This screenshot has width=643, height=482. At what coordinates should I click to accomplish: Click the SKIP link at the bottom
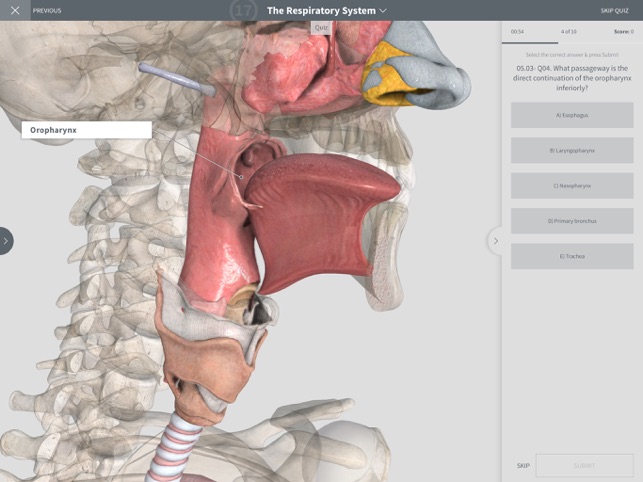pos(523,466)
